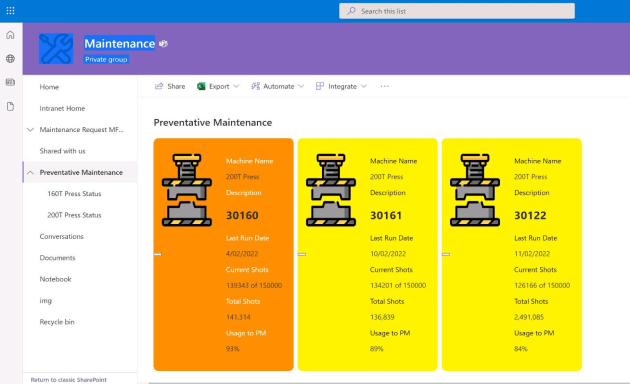Click the Integrate icon

[x=320, y=86]
